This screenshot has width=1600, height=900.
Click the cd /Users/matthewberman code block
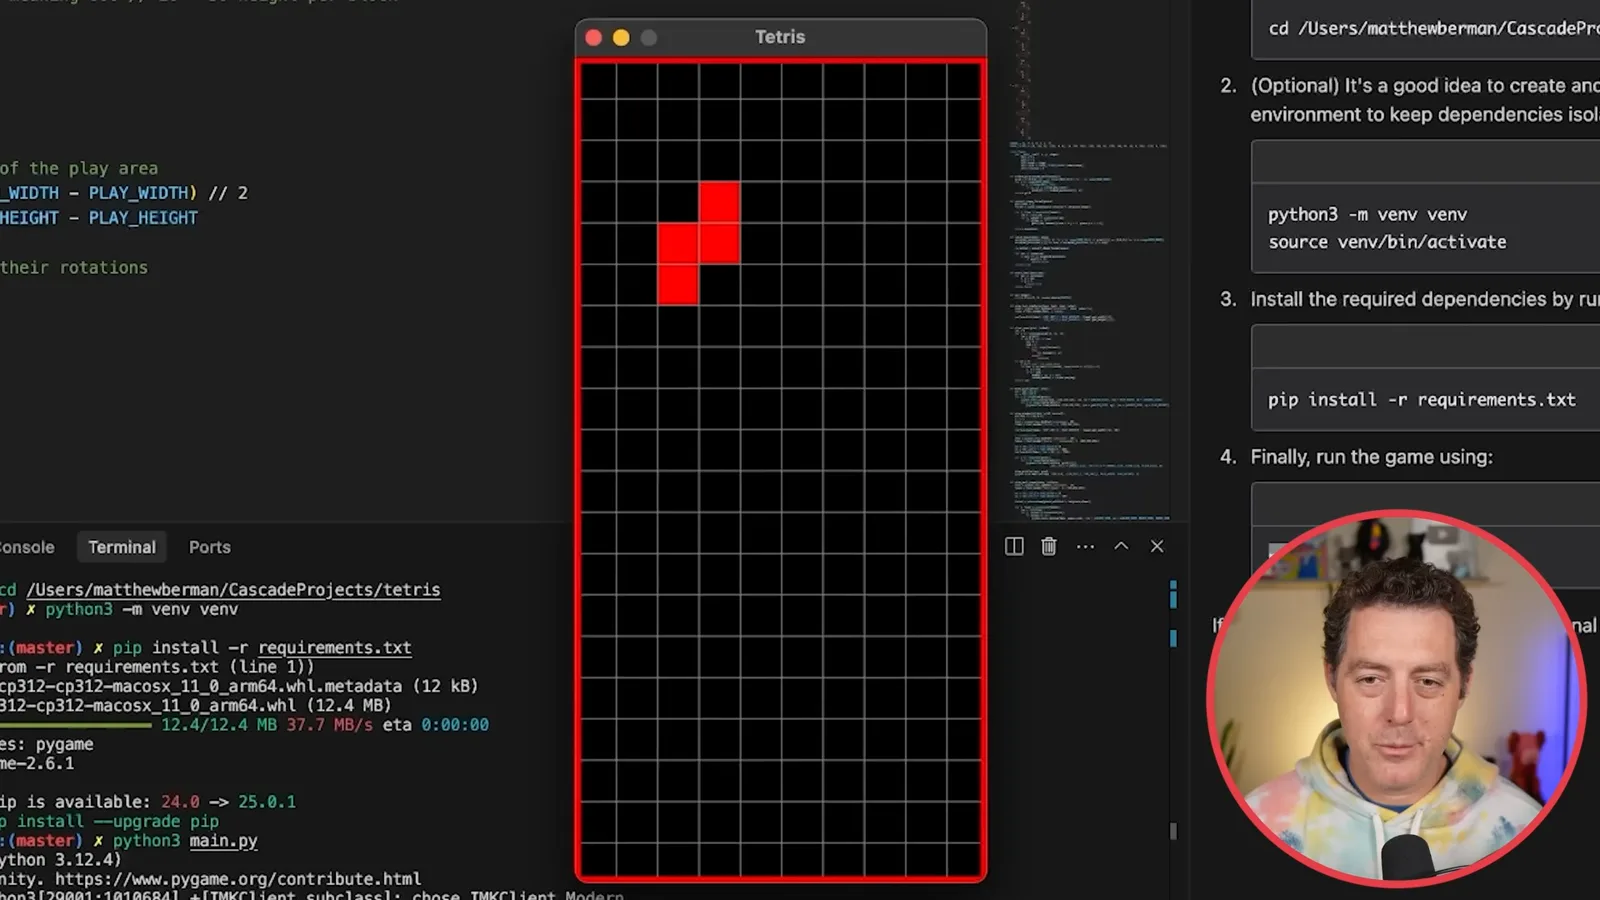point(1425,28)
